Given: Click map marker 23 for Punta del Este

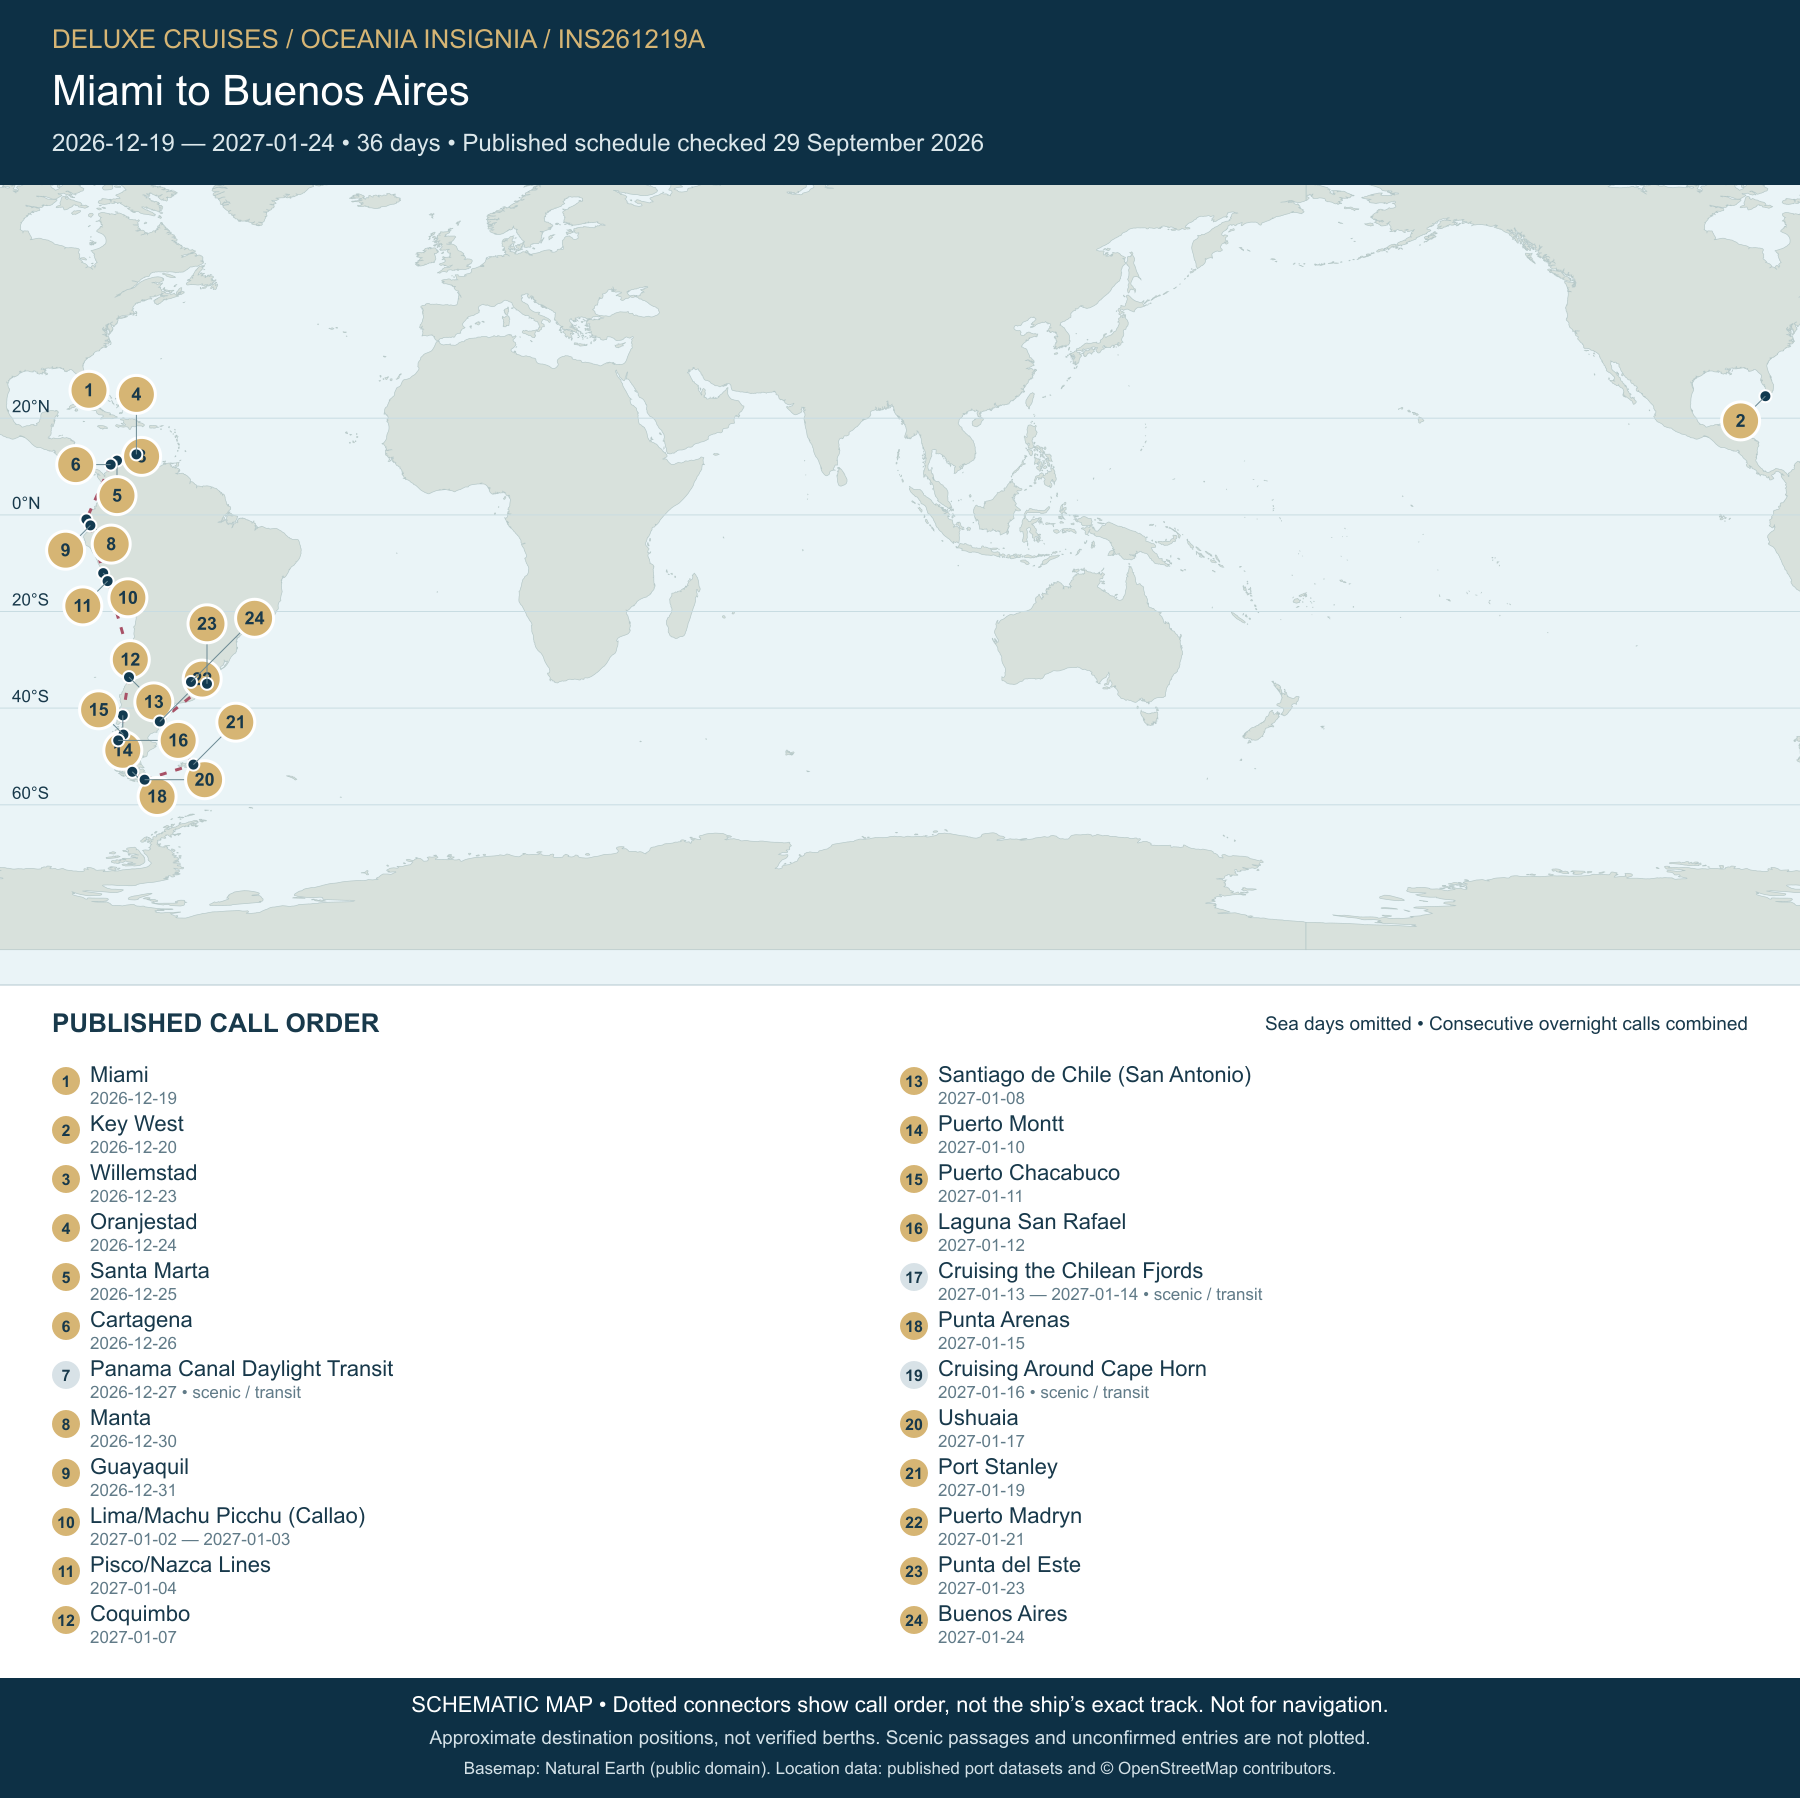Looking at the screenshot, I should point(206,624).
